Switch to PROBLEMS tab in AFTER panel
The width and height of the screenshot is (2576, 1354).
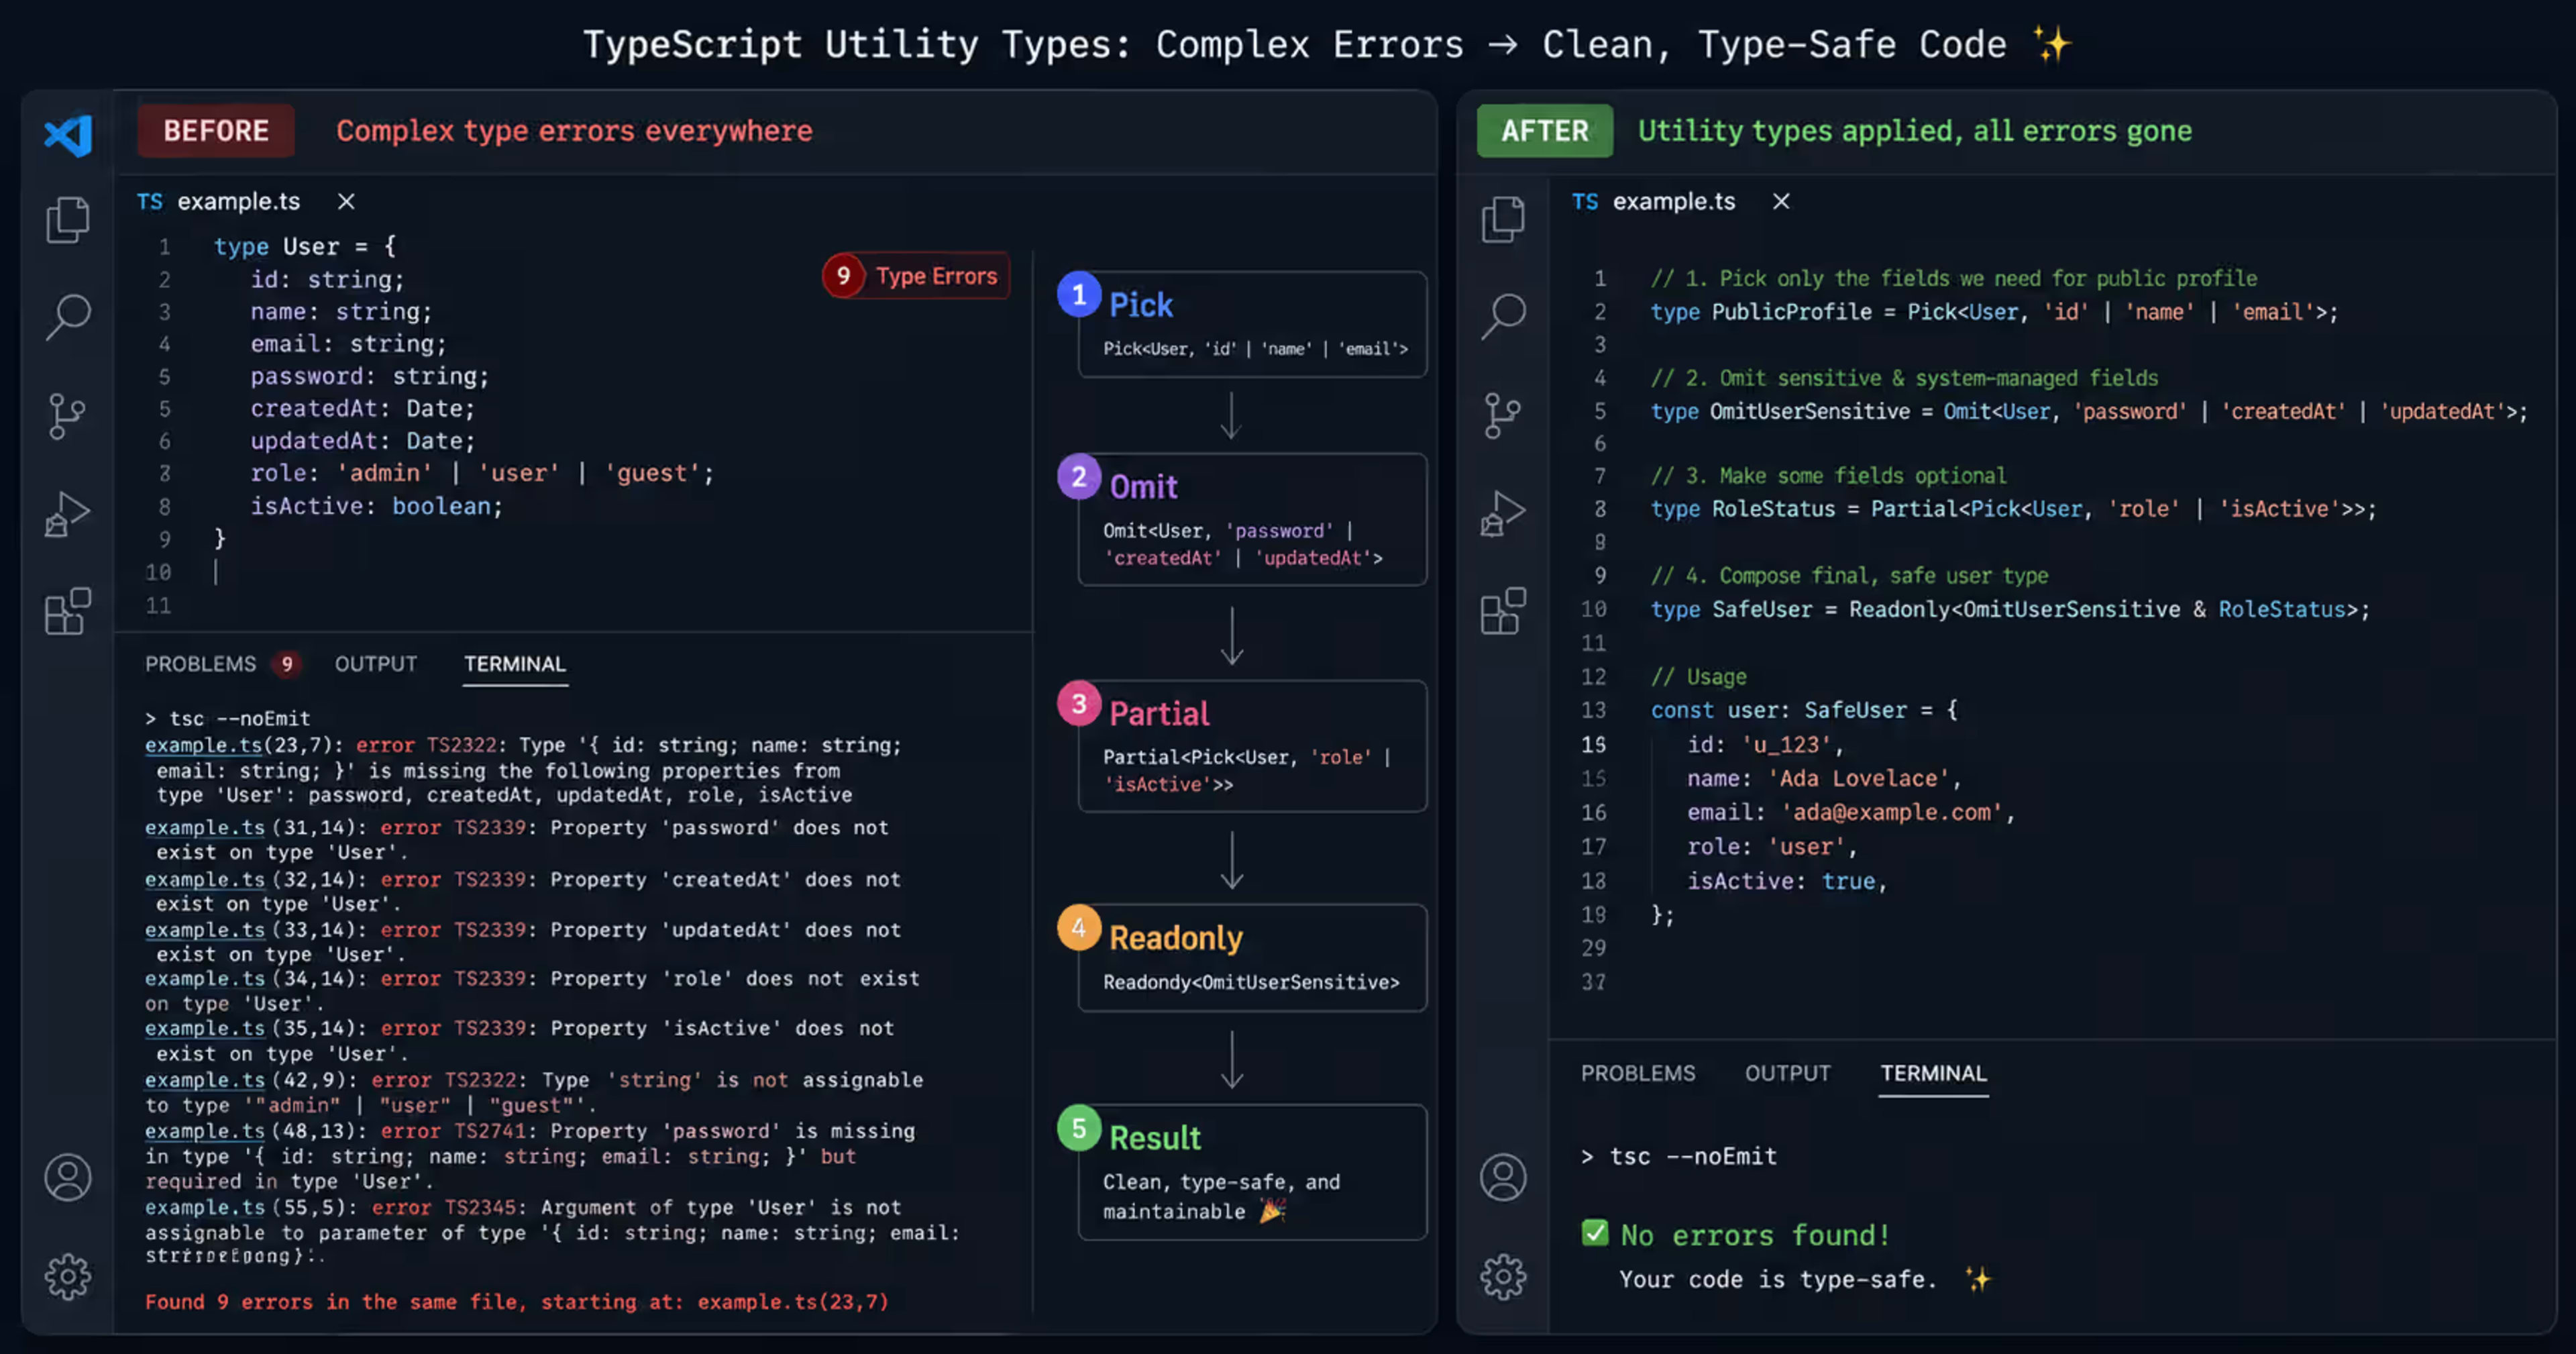pyautogui.click(x=1638, y=1073)
